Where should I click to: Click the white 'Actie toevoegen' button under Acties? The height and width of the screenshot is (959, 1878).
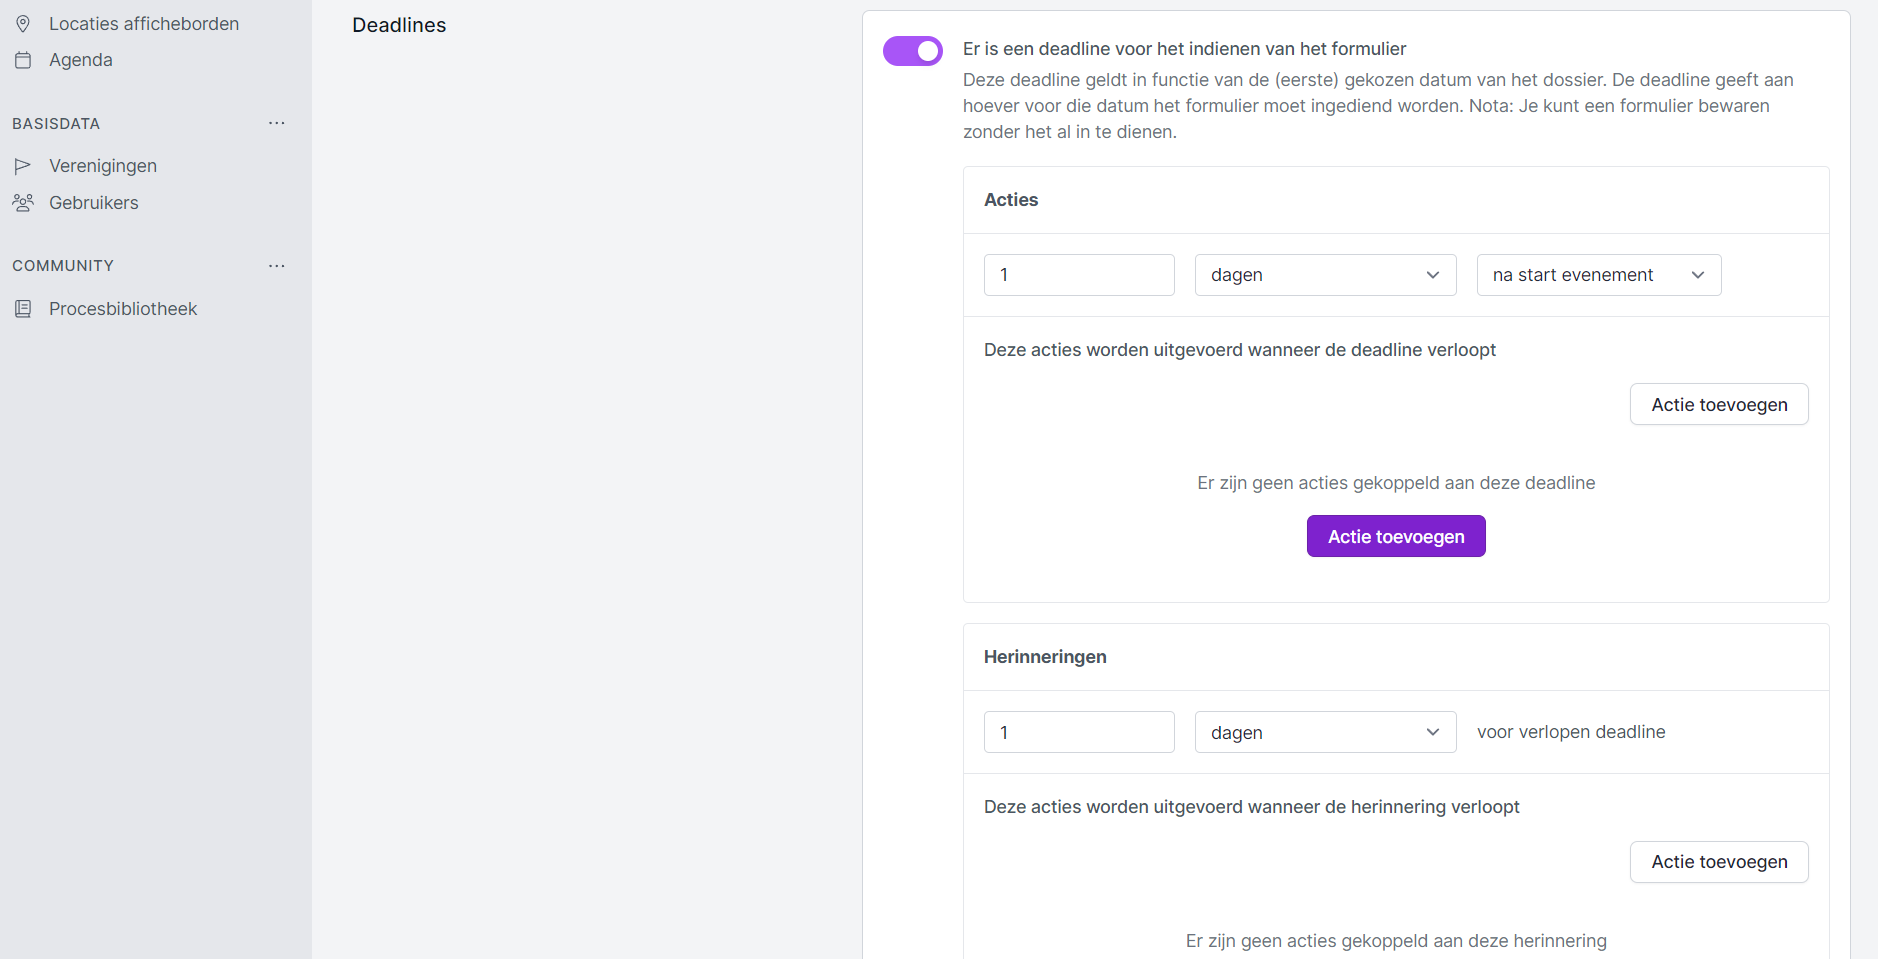(x=1718, y=405)
